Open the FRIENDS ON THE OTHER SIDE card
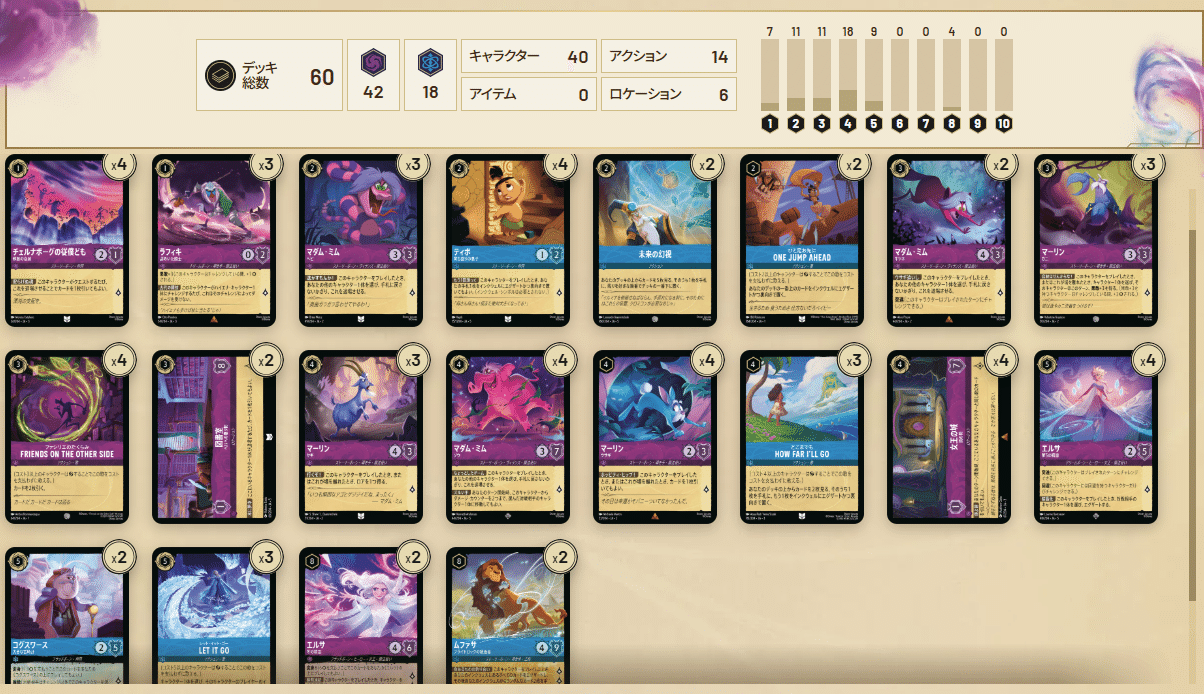The height and width of the screenshot is (694, 1204). [x=67, y=437]
